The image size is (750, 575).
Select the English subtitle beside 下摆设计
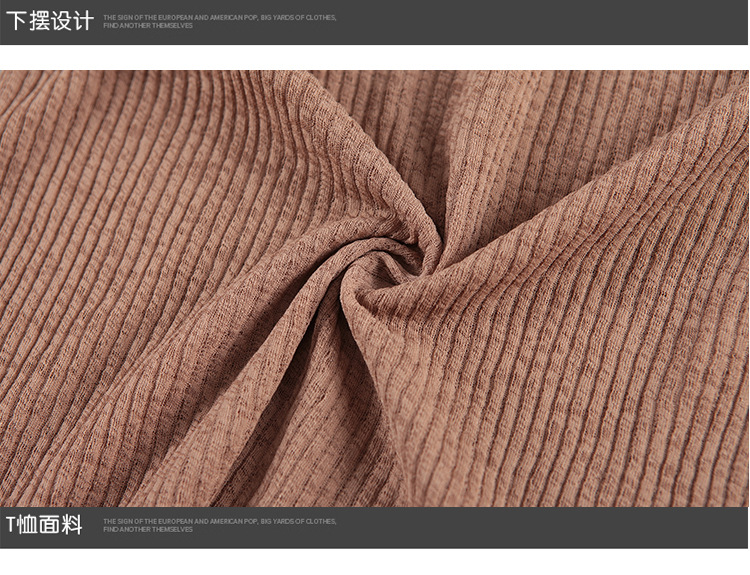[x=219, y=21]
